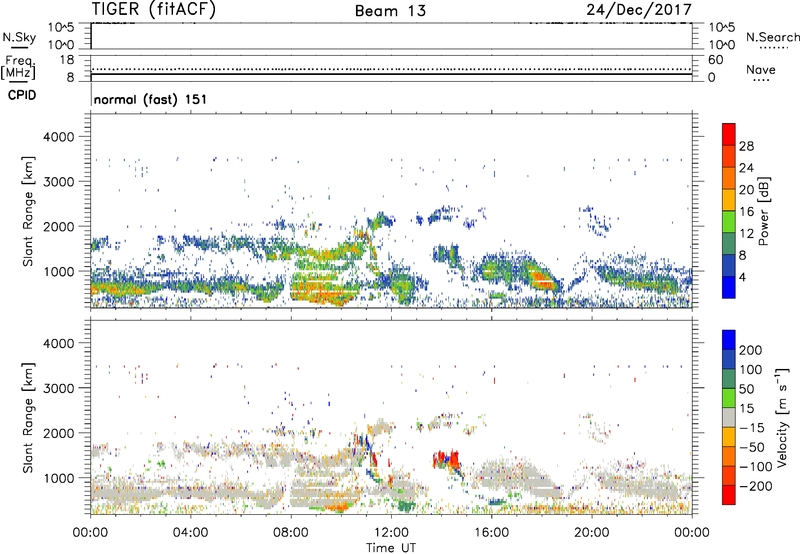Click the 10^5 tick beside N.Sky
This screenshot has width=800, height=554.
tap(61, 28)
